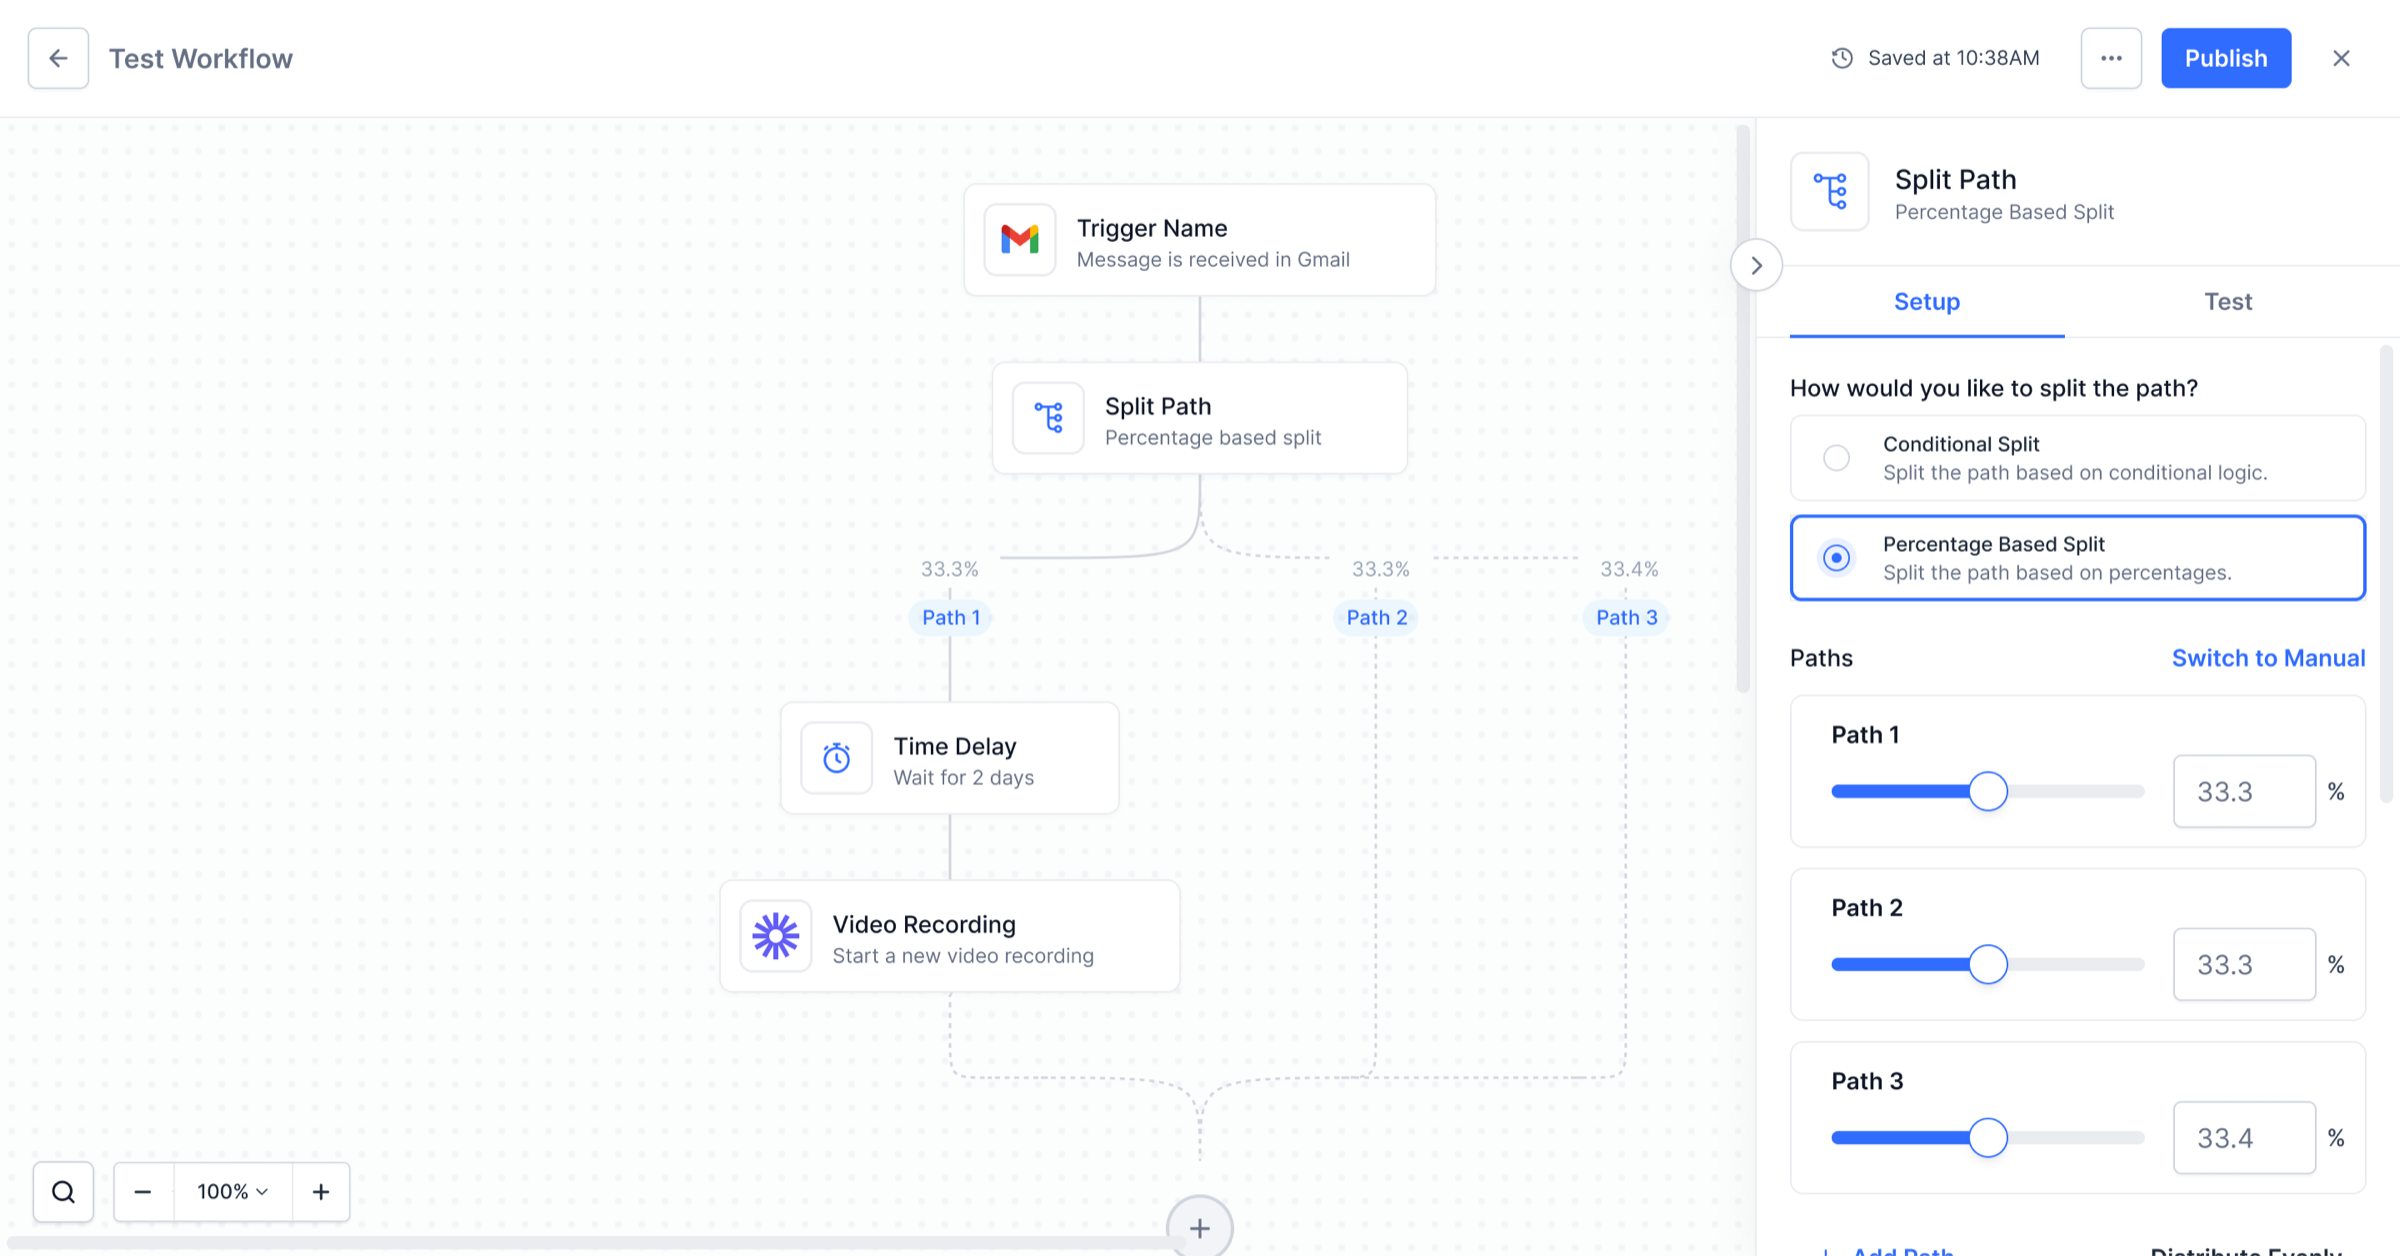The height and width of the screenshot is (1256, 2400).
Task: Open the three-dots more options menu
Action: tap(2111, 58)
